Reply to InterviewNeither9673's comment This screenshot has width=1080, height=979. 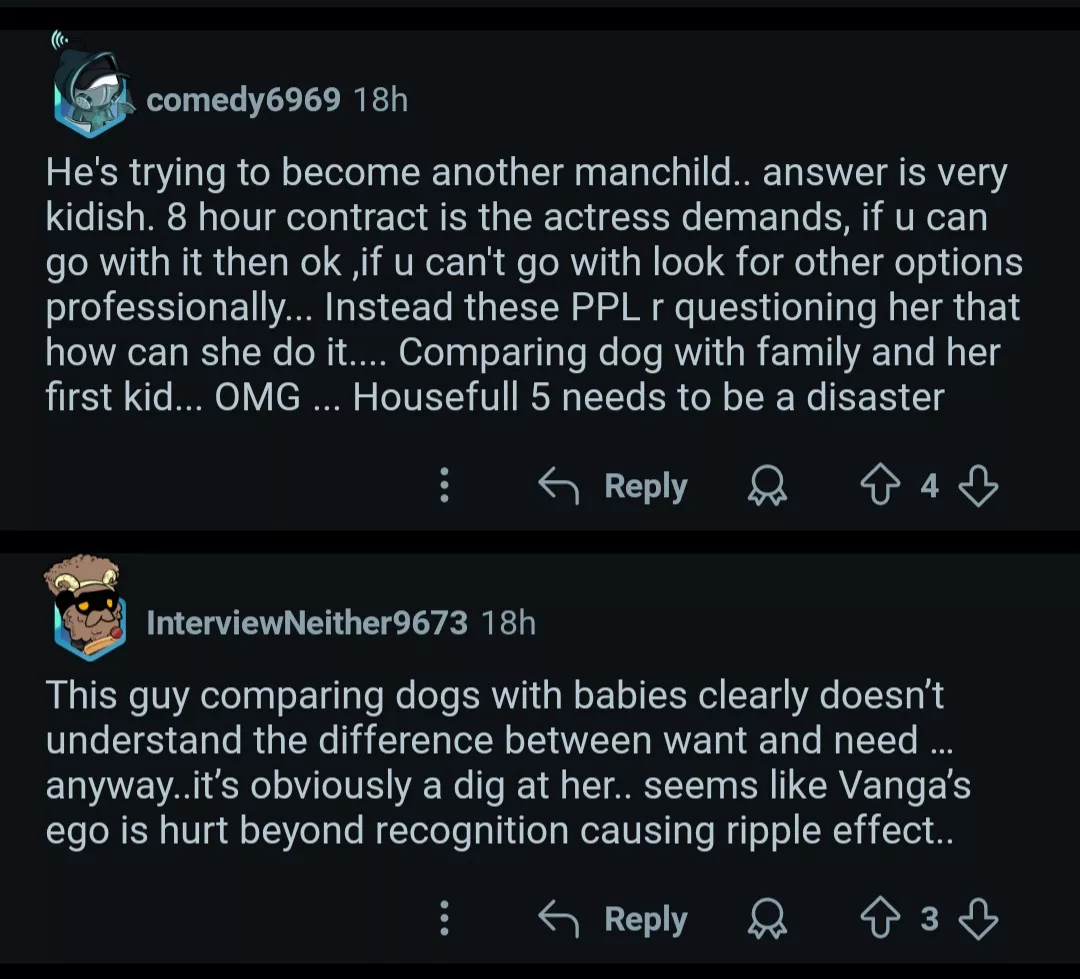[x=614, y=920]
